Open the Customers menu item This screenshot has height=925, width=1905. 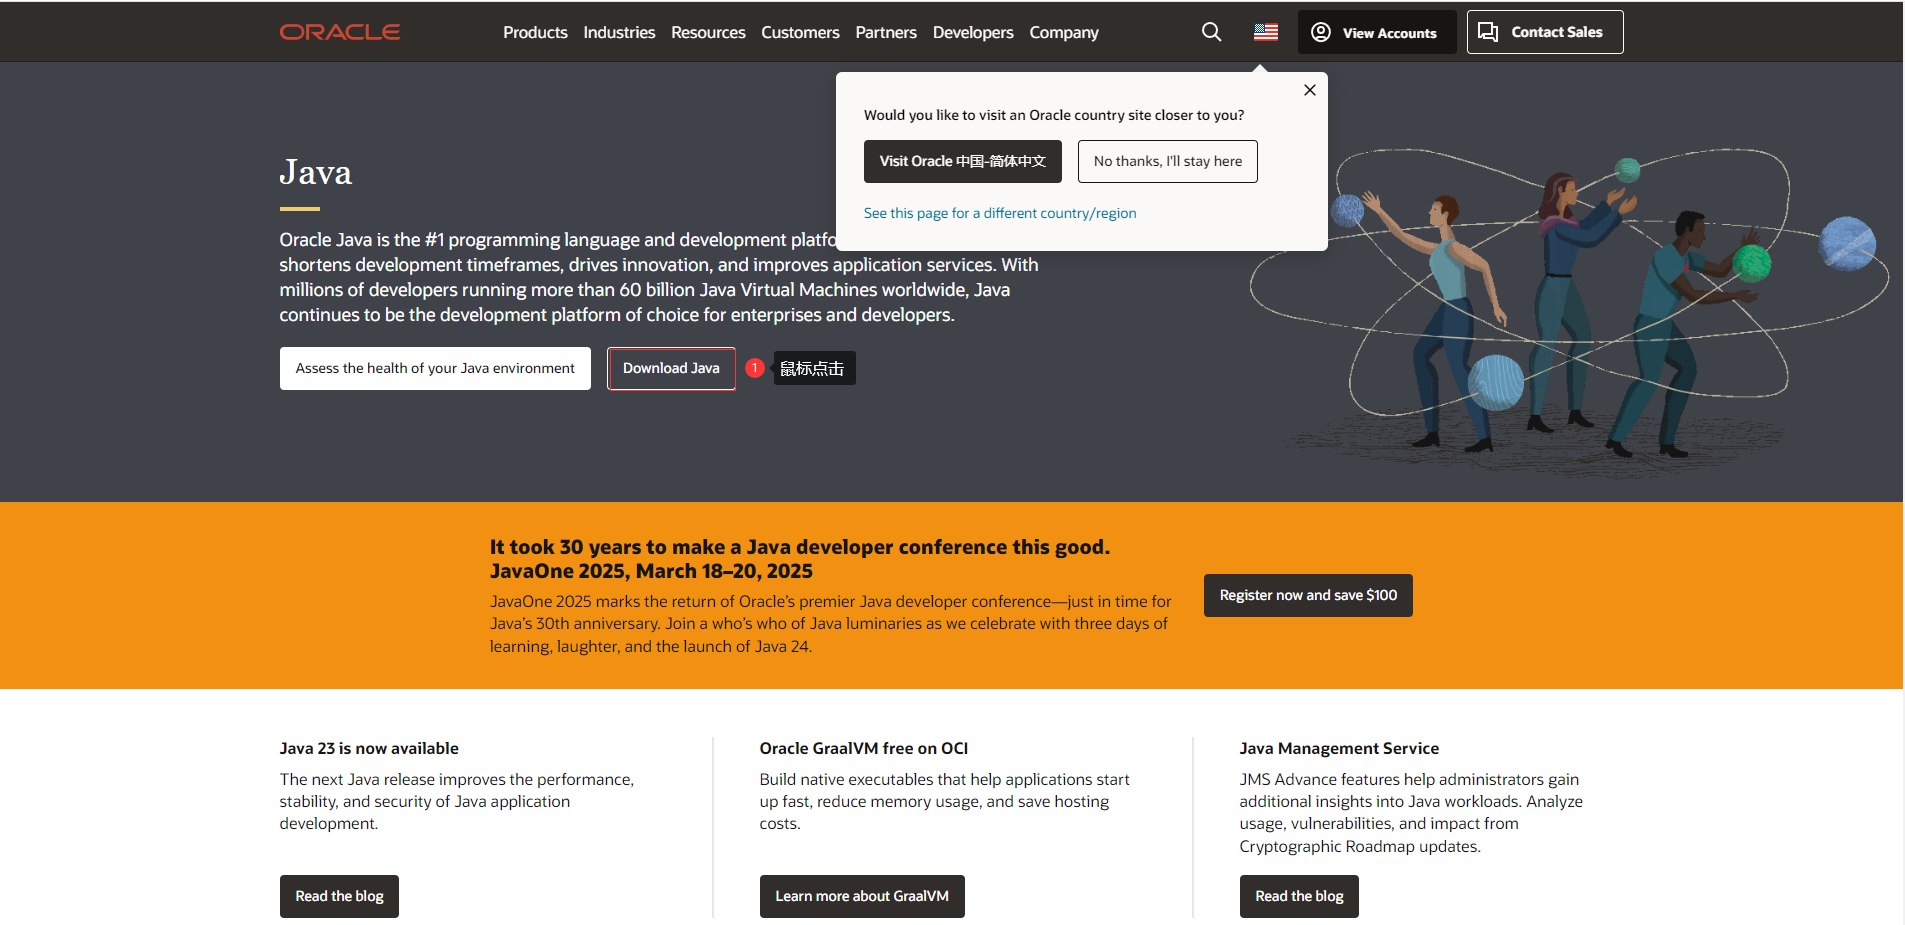[x=800, y=33]
